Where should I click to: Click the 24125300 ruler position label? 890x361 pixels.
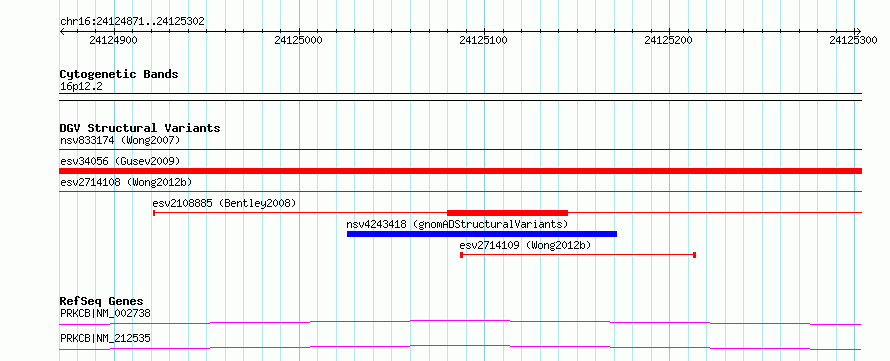pos(853,40)
